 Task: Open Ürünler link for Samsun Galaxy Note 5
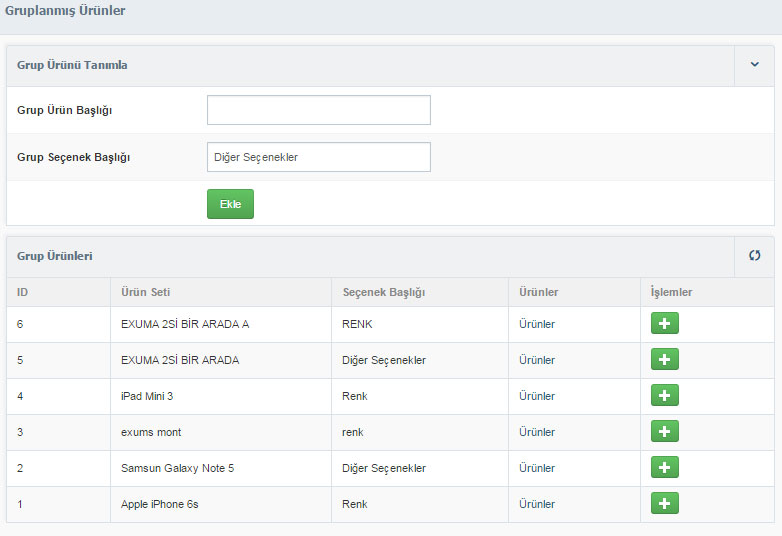[x=537, y=468]
